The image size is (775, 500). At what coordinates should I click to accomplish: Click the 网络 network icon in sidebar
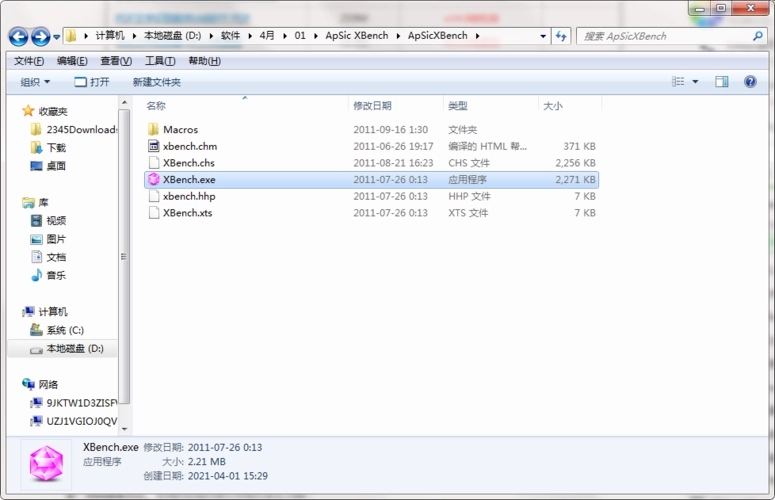[28, 384]
